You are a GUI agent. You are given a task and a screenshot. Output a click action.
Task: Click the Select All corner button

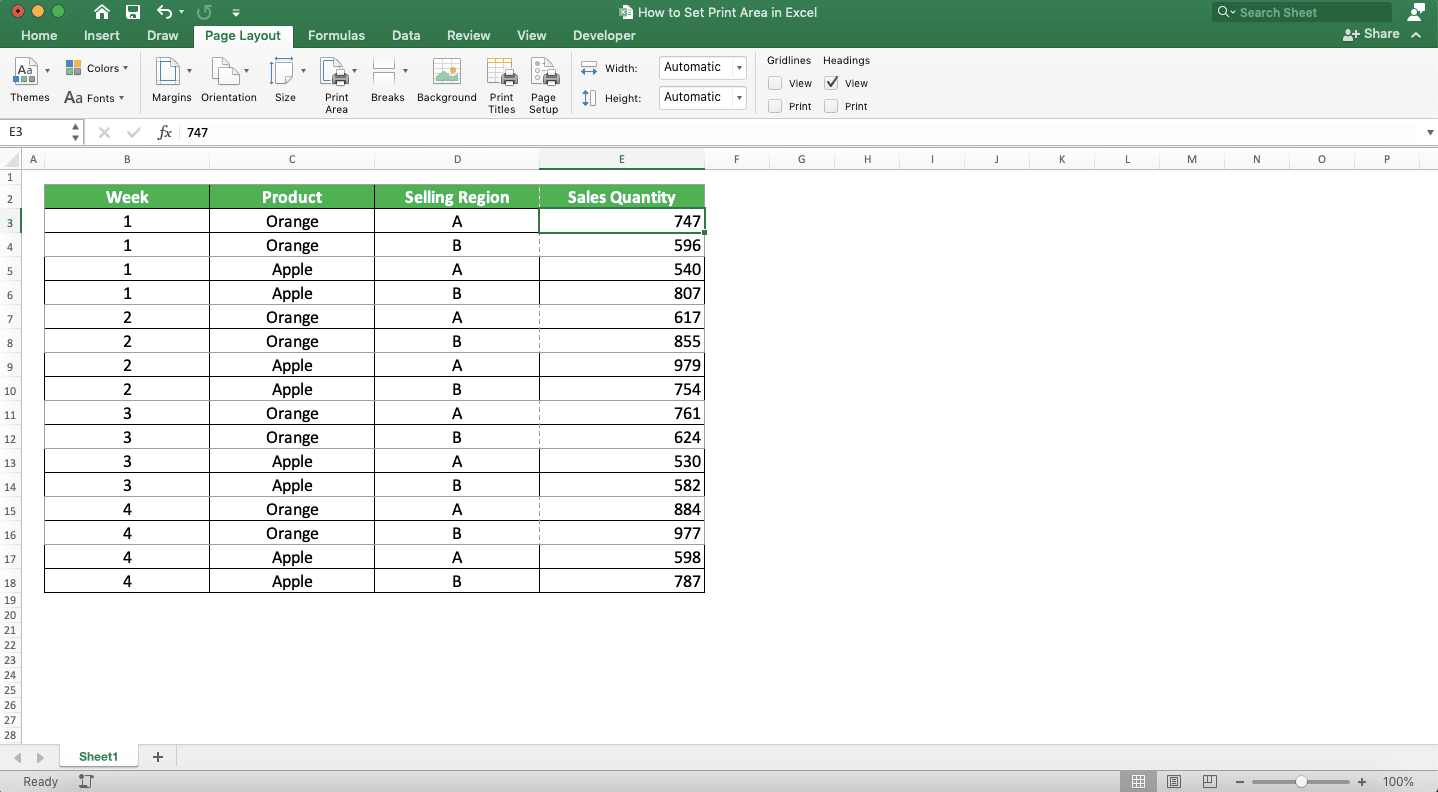tap(10, 159)
